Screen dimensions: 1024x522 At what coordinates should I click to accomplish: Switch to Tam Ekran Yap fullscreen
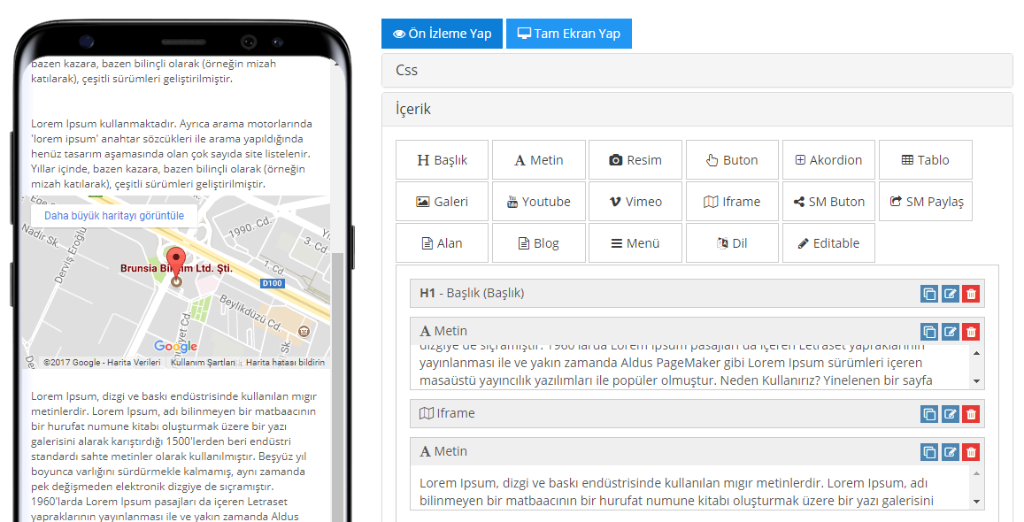coord(569,33)
